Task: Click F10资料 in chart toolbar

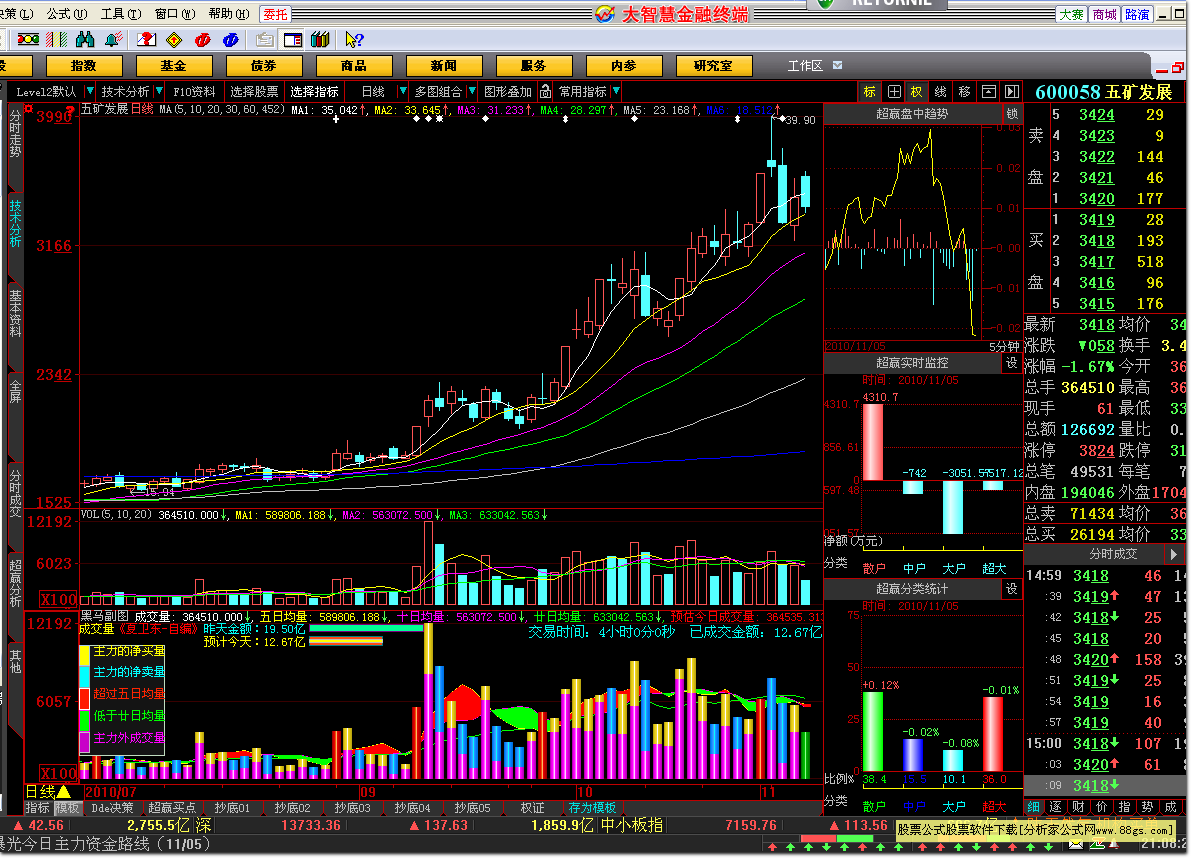Action: tap(194, 92)
